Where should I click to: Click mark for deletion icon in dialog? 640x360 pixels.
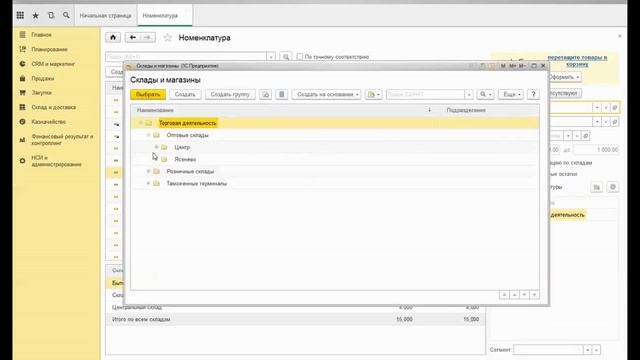[x=282, y=94]
